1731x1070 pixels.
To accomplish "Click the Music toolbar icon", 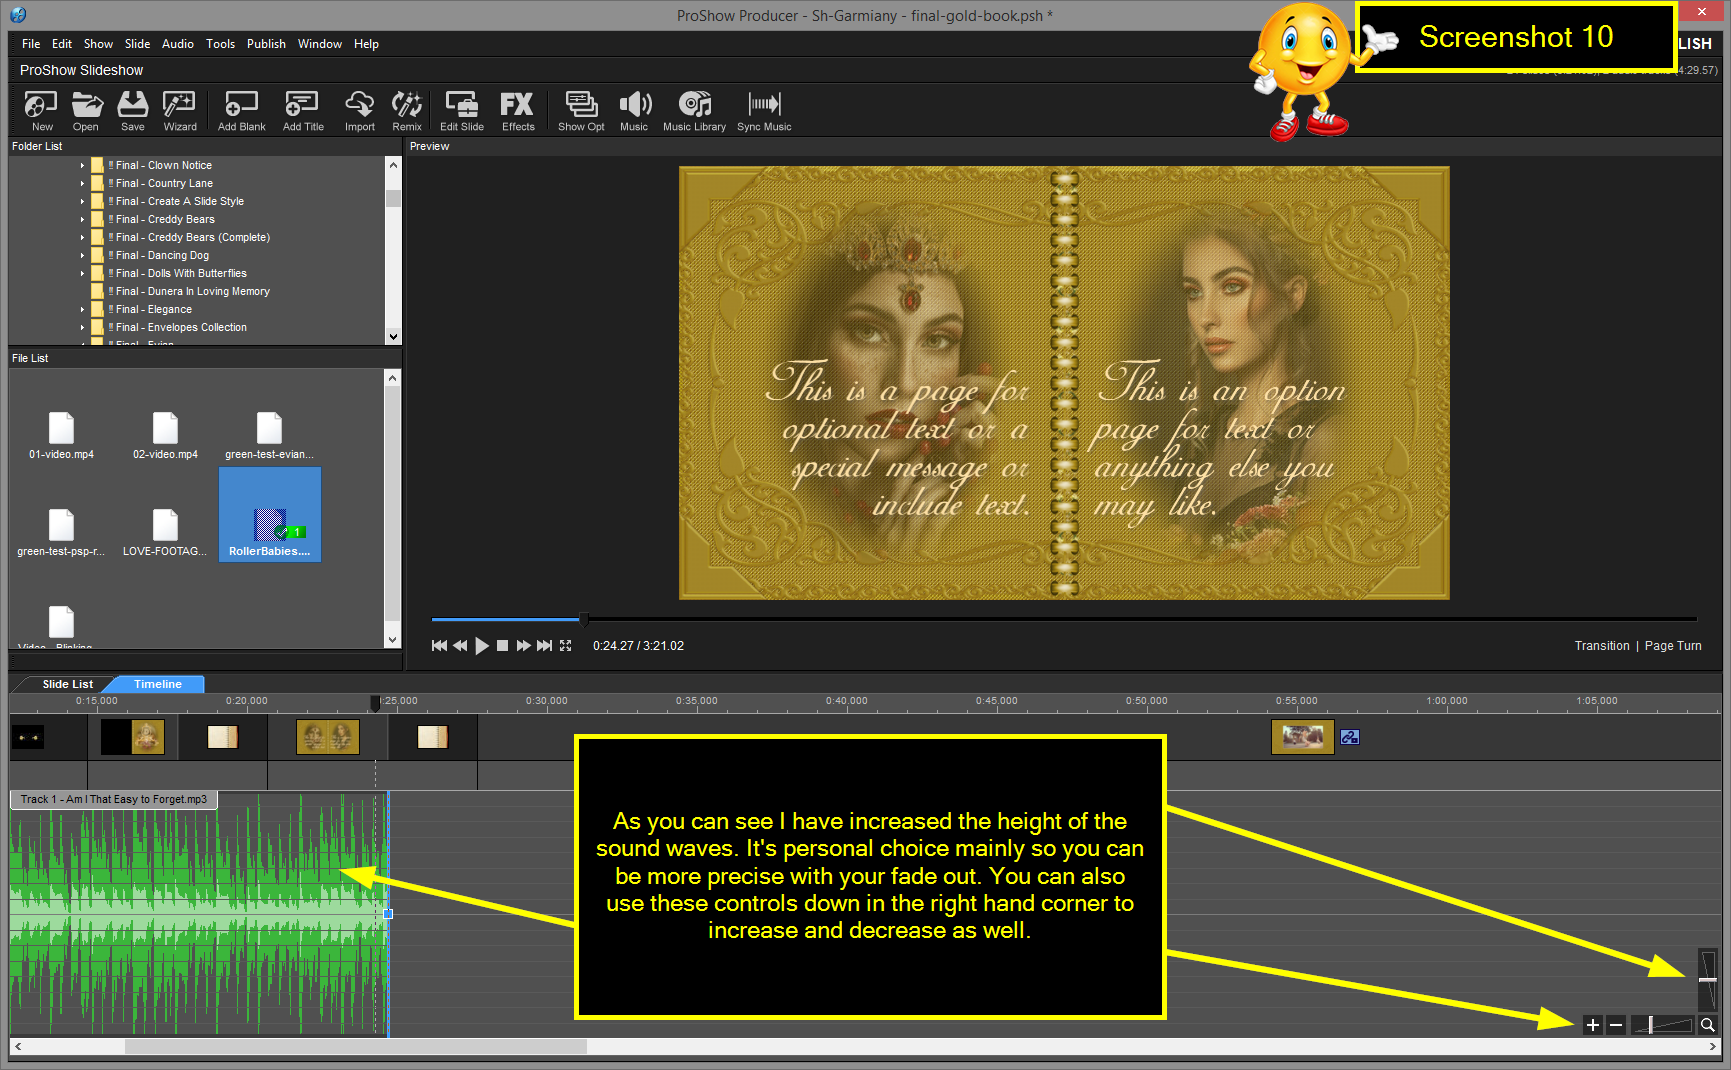I will (634, 110).
